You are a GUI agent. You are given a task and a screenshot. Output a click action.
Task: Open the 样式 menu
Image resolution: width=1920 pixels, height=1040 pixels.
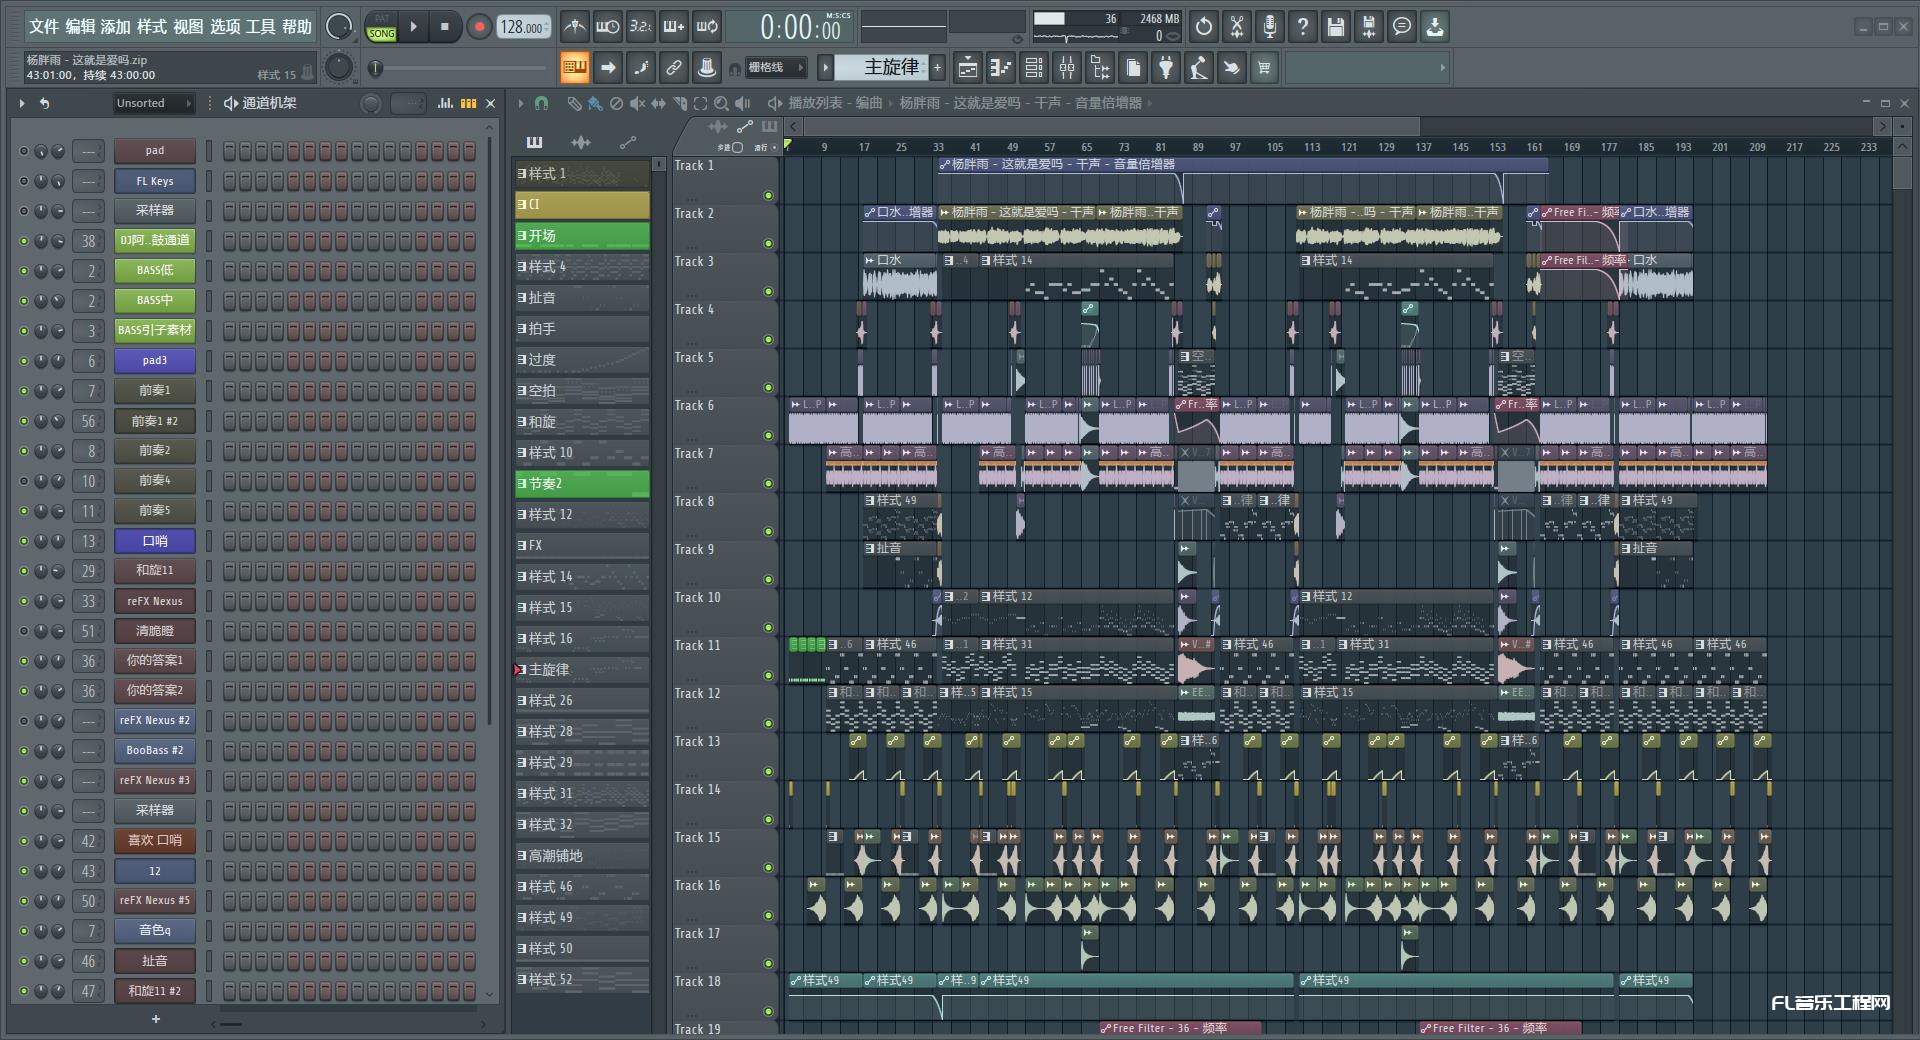point(152,27)
